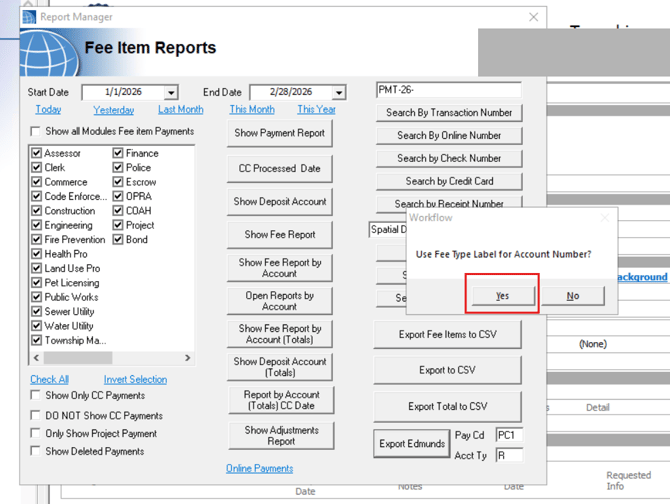Click the This Month link
Screen dimensions: 670x504
251,110
